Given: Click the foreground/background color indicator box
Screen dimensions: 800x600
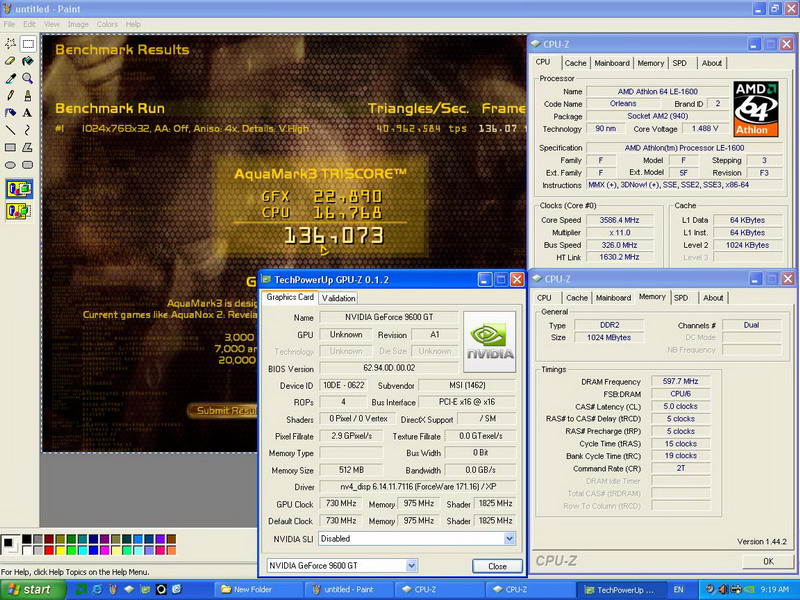Looking at the screenshot, I should click(10, 544).
